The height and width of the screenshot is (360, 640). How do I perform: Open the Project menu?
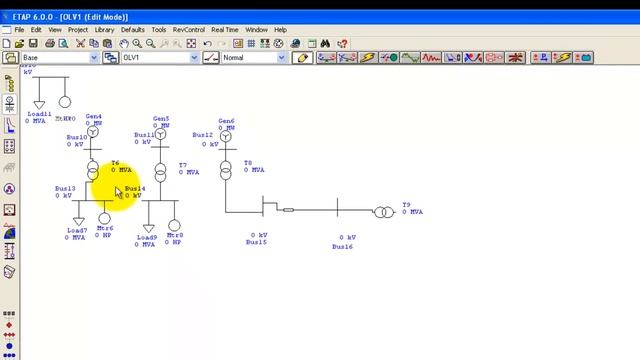(78, 30)
